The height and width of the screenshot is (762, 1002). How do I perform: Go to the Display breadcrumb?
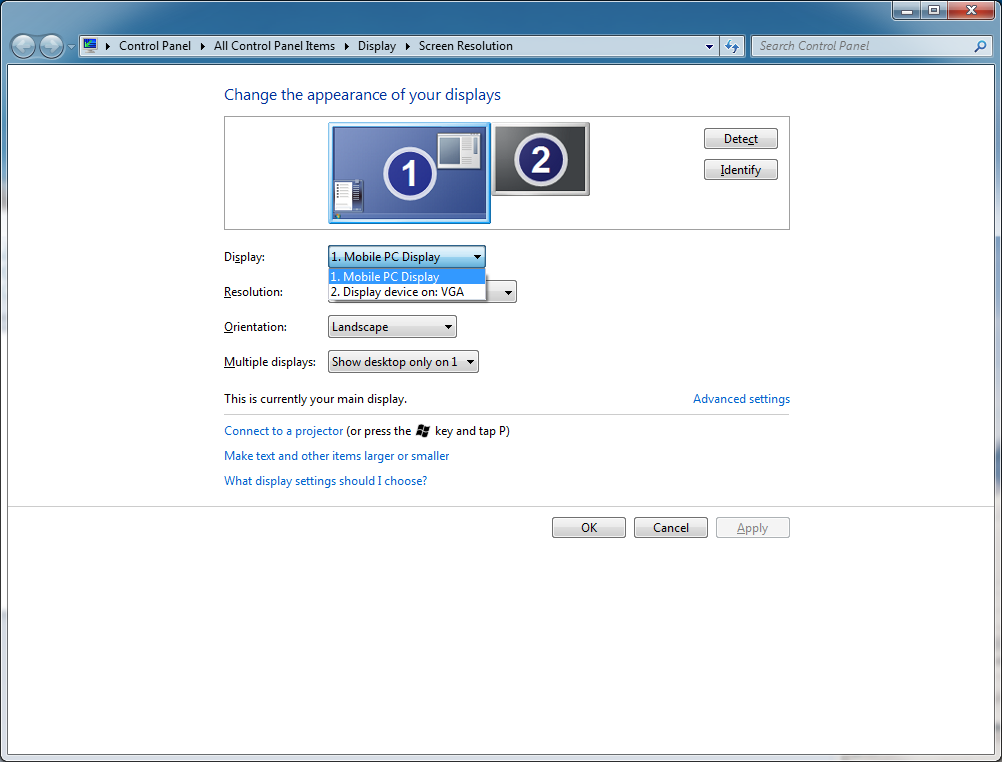[376, 46]
